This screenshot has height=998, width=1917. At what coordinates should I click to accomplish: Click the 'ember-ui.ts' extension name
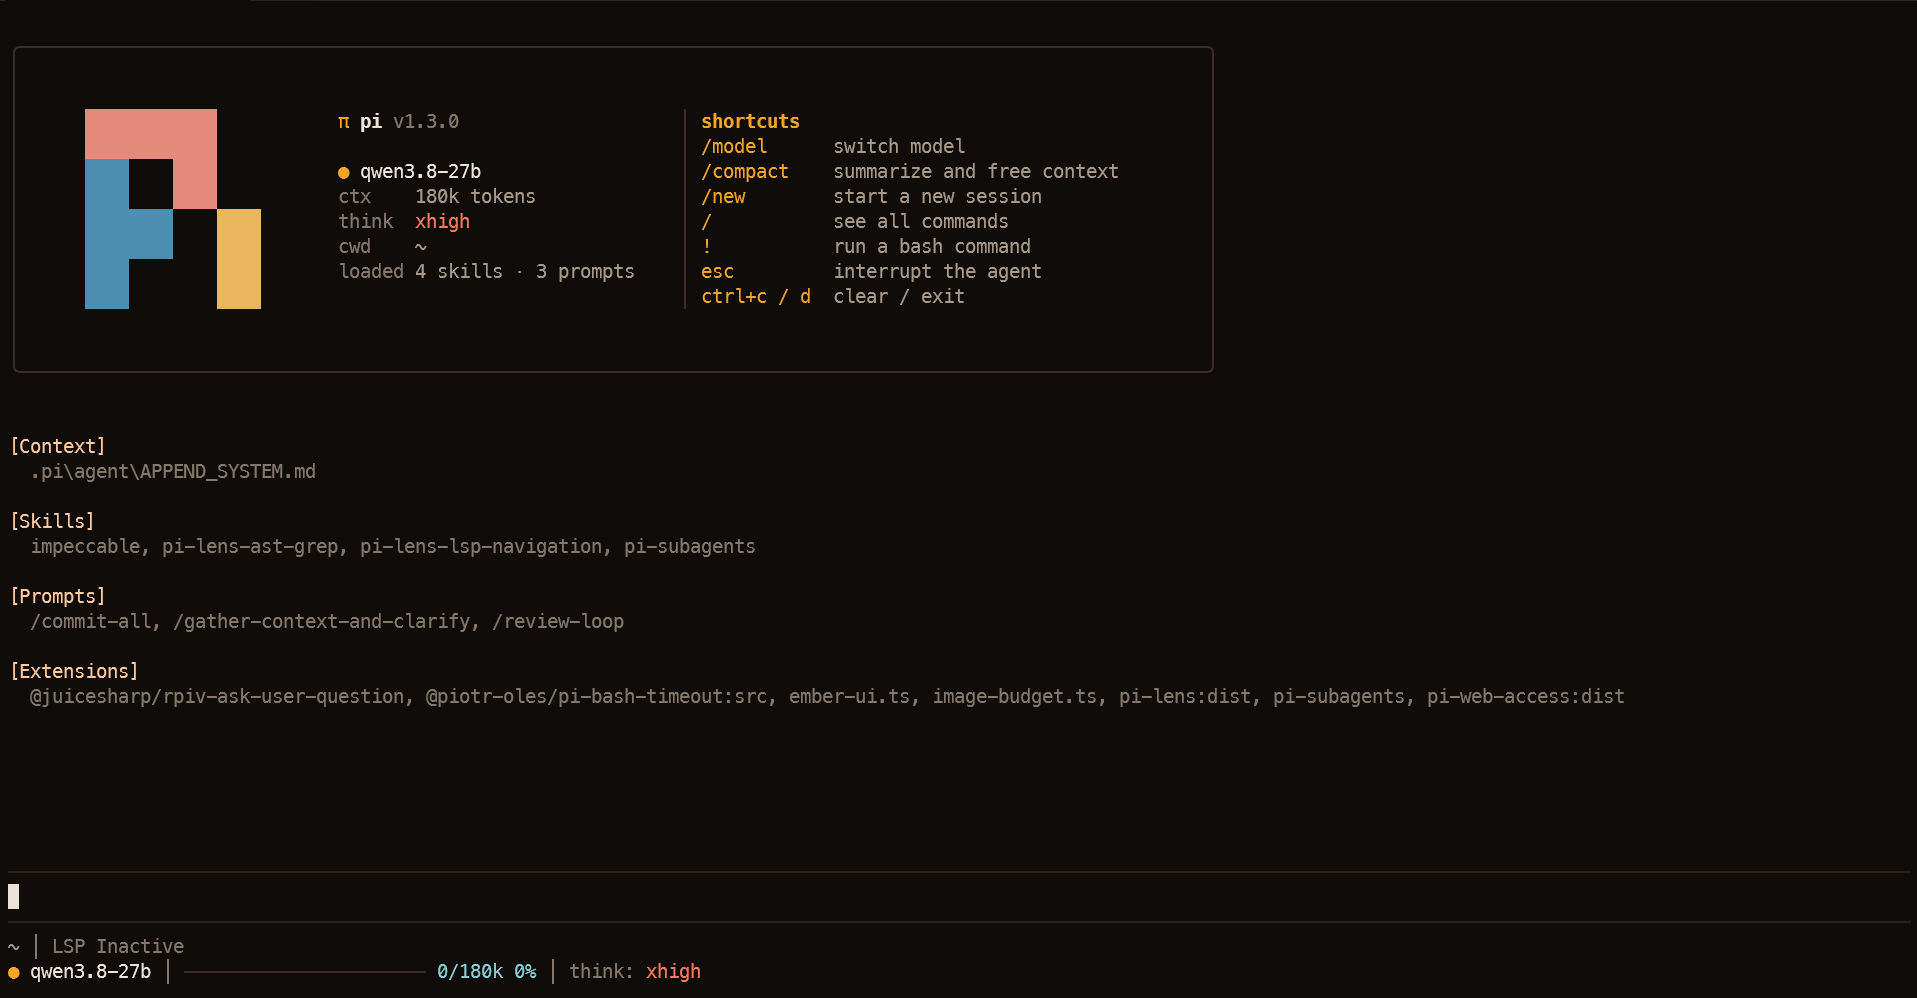click(849, 697)
